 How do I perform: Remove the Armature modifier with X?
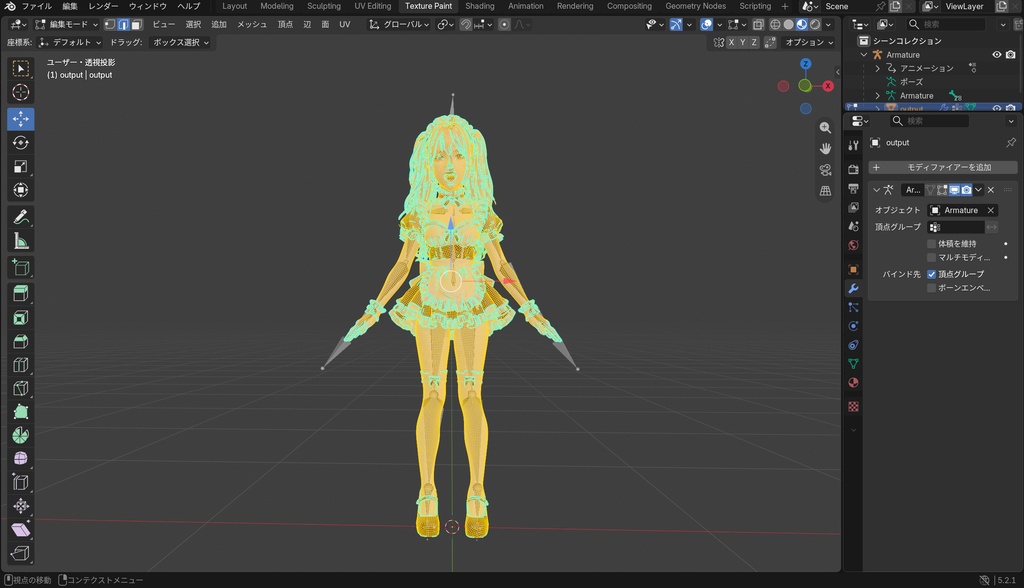tap(991, 190)
